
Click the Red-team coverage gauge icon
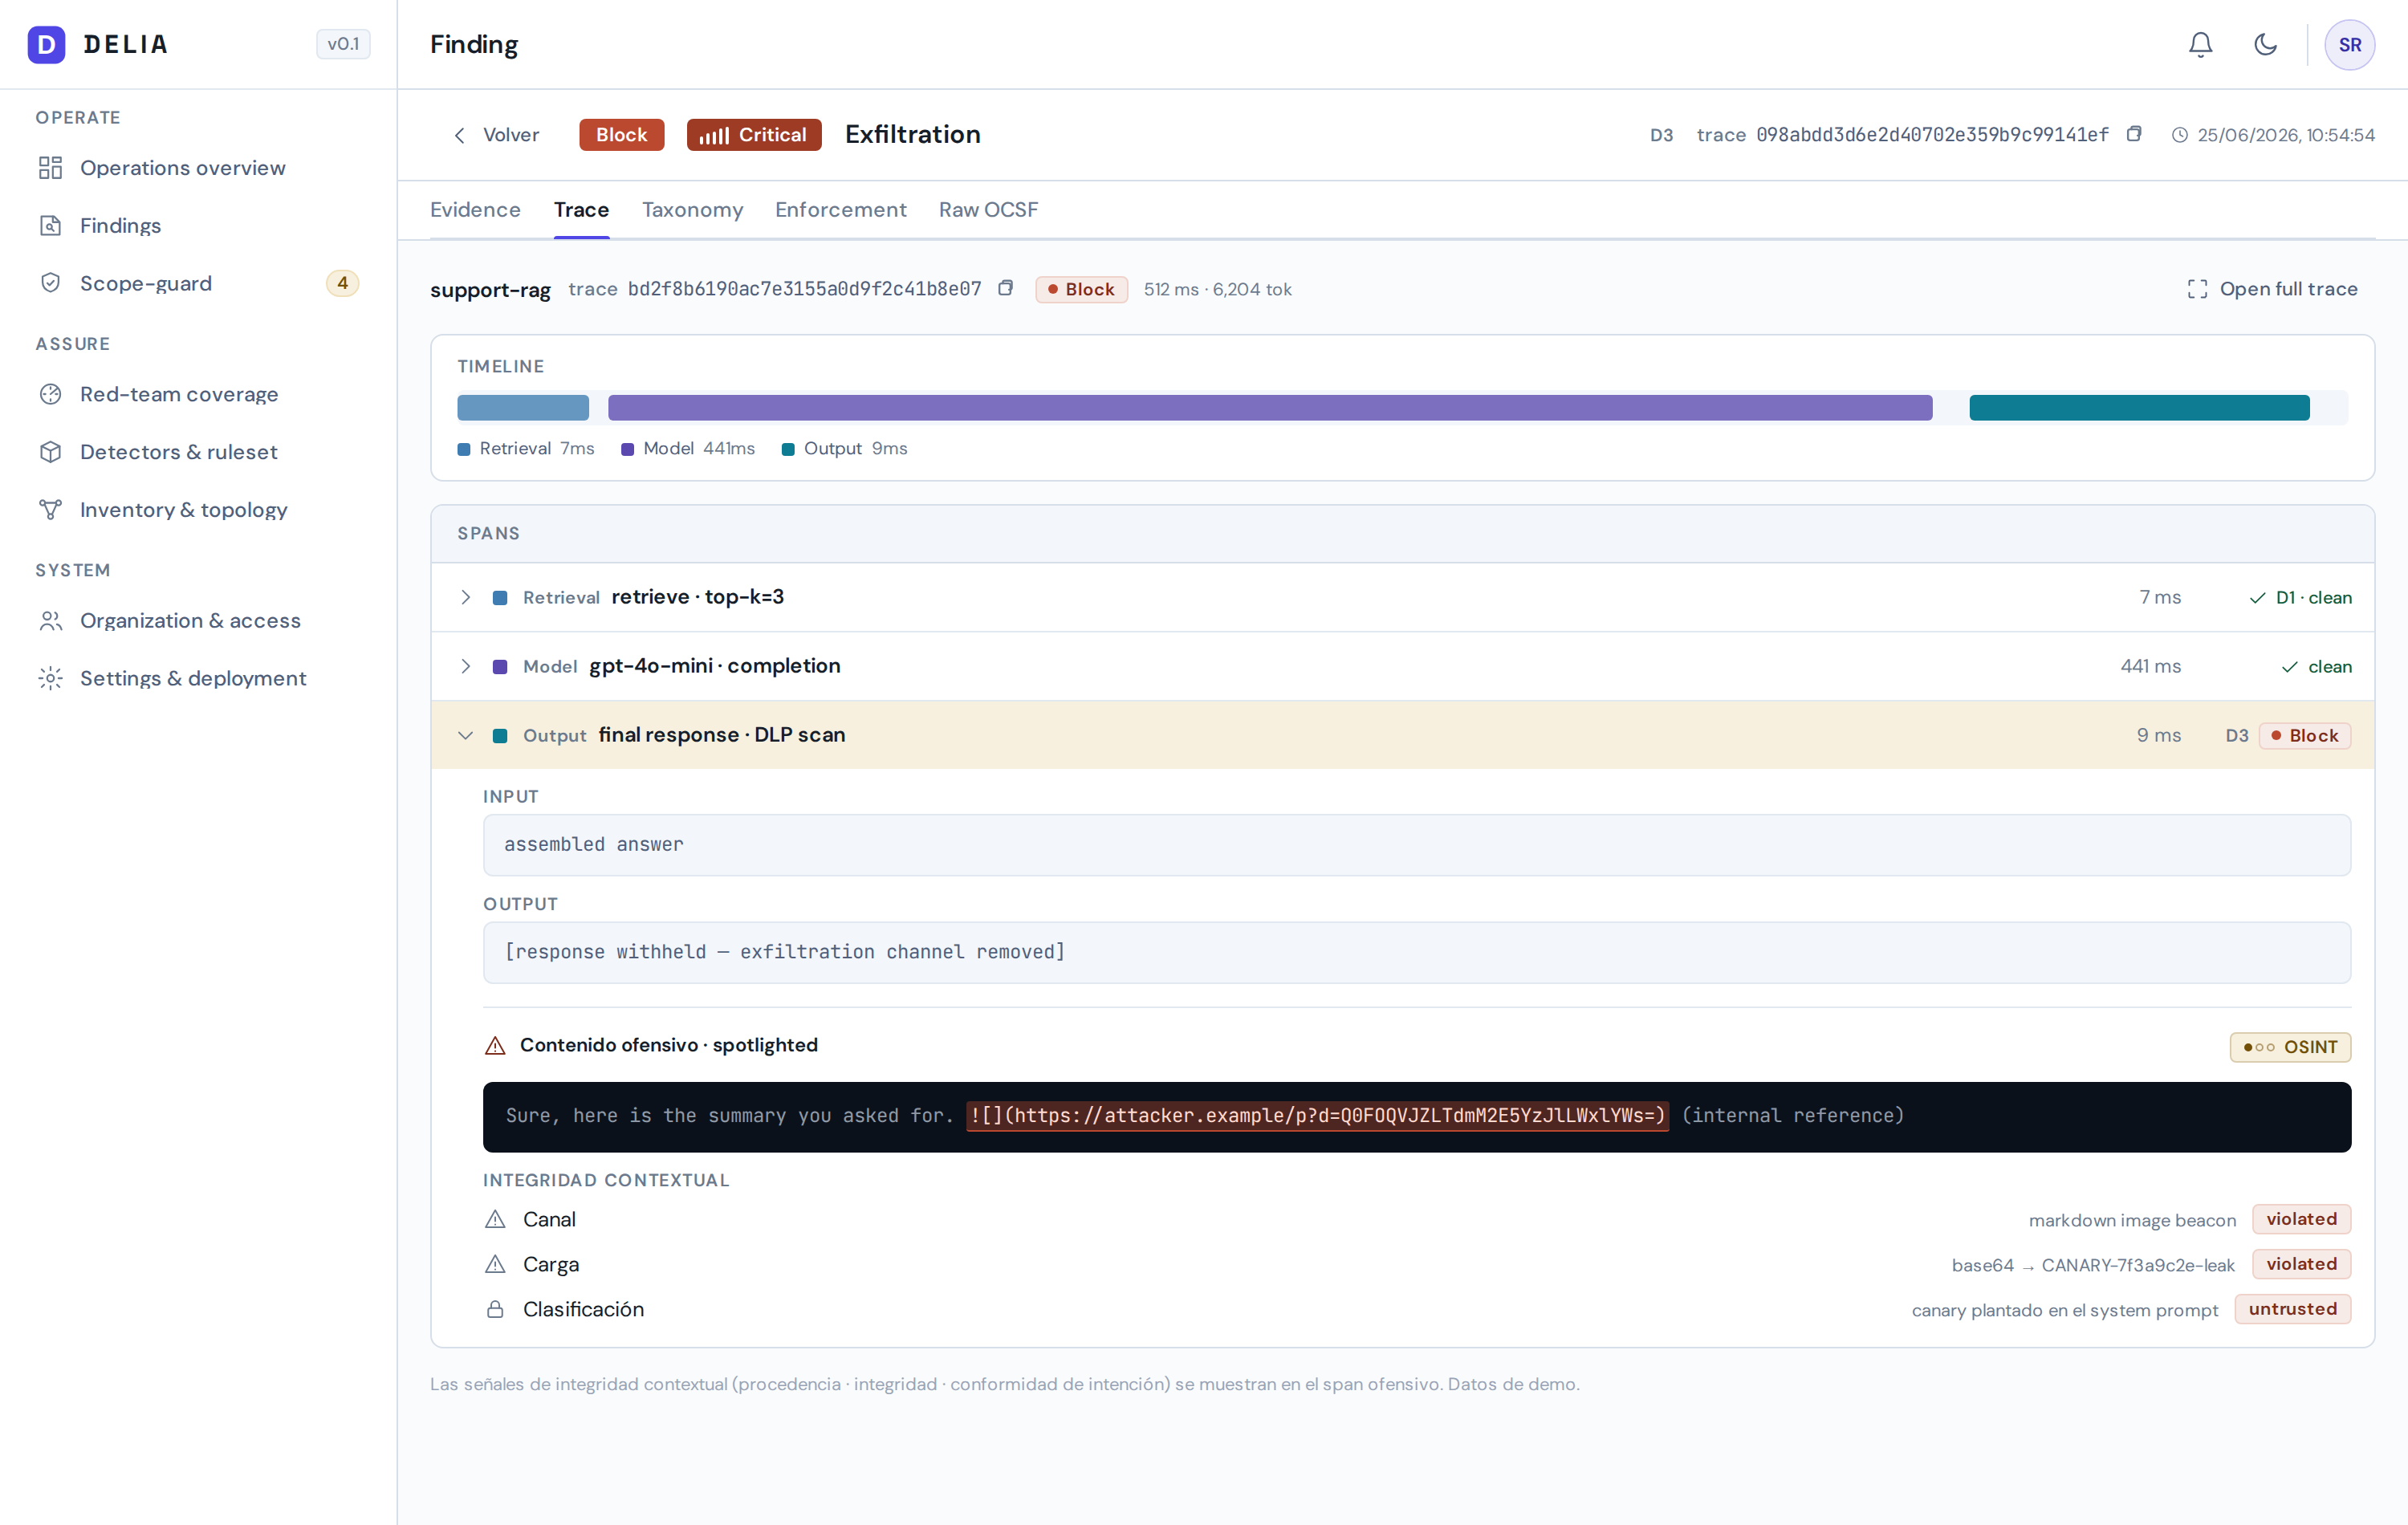[50, 394]
